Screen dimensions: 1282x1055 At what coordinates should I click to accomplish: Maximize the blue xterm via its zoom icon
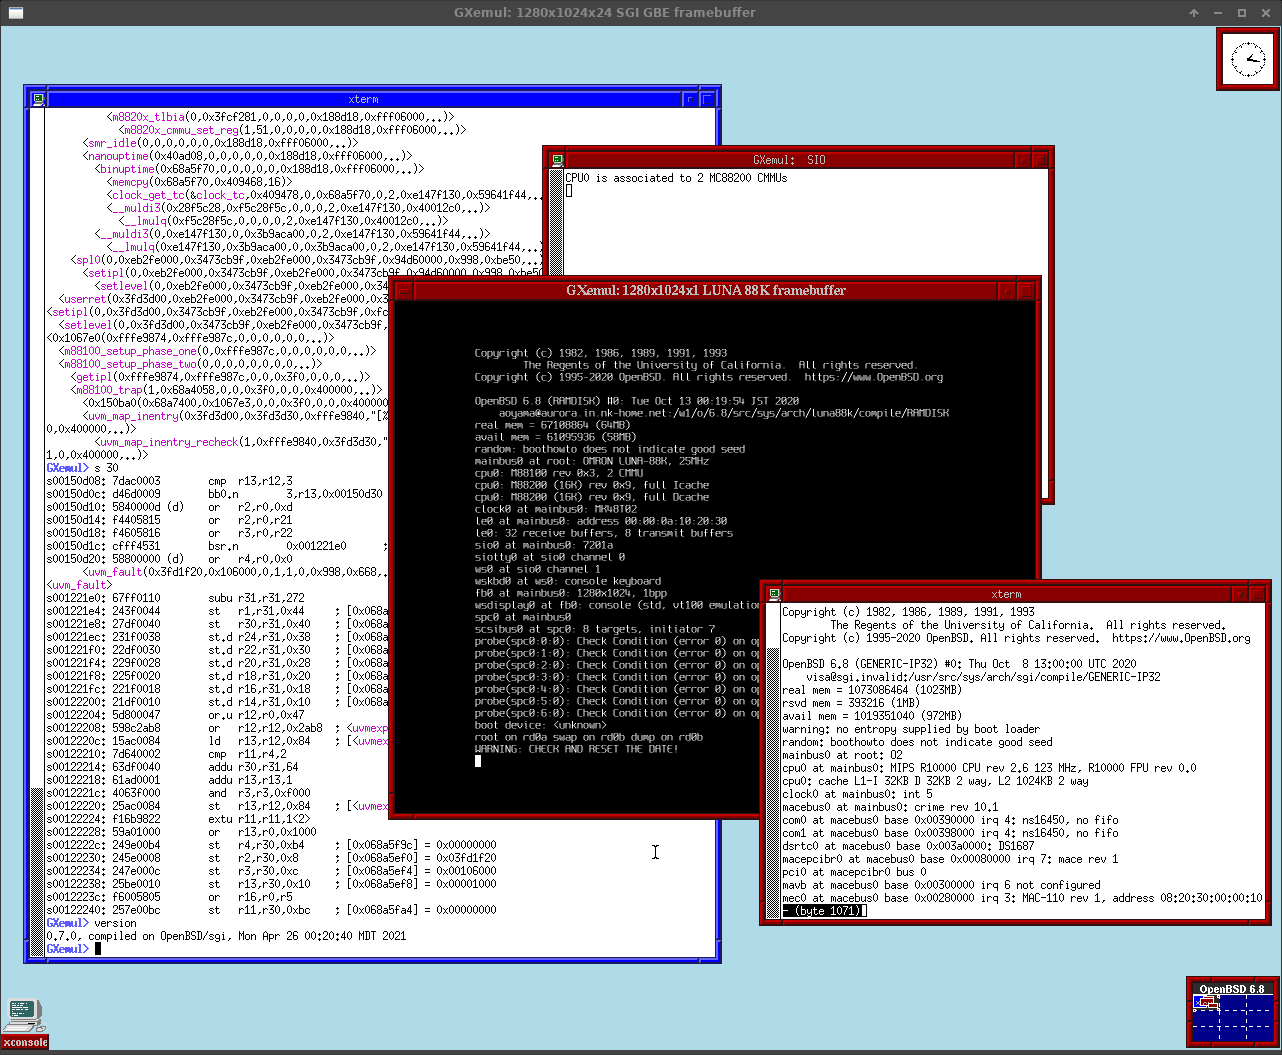click(706, 98)
